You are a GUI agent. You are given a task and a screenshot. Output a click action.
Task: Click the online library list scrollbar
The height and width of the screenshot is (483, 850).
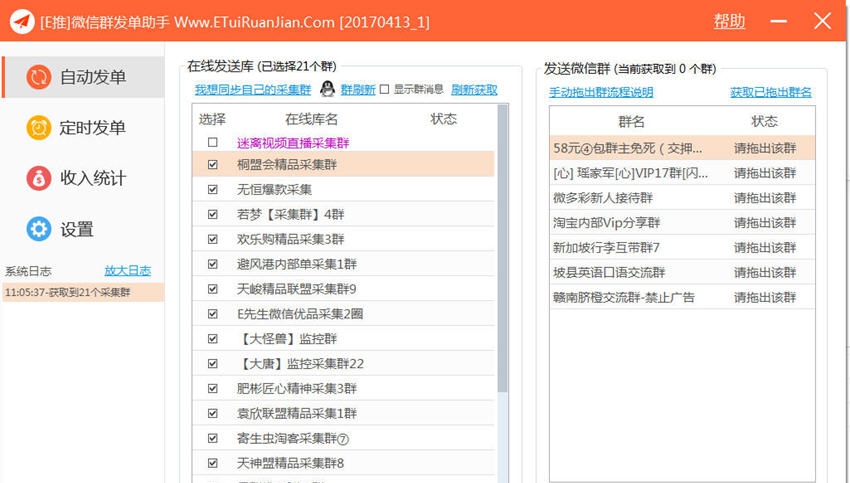tap(503, 249)
